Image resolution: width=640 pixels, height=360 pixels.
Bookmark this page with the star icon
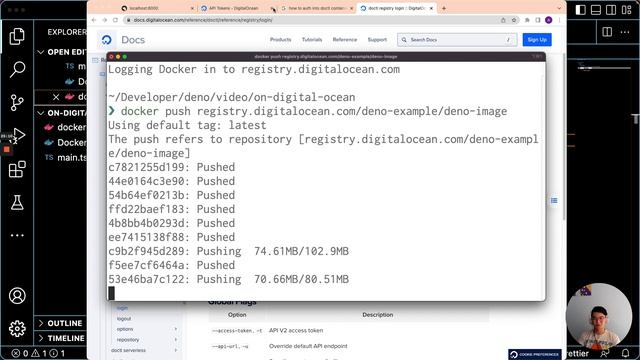tap(514, 20)
